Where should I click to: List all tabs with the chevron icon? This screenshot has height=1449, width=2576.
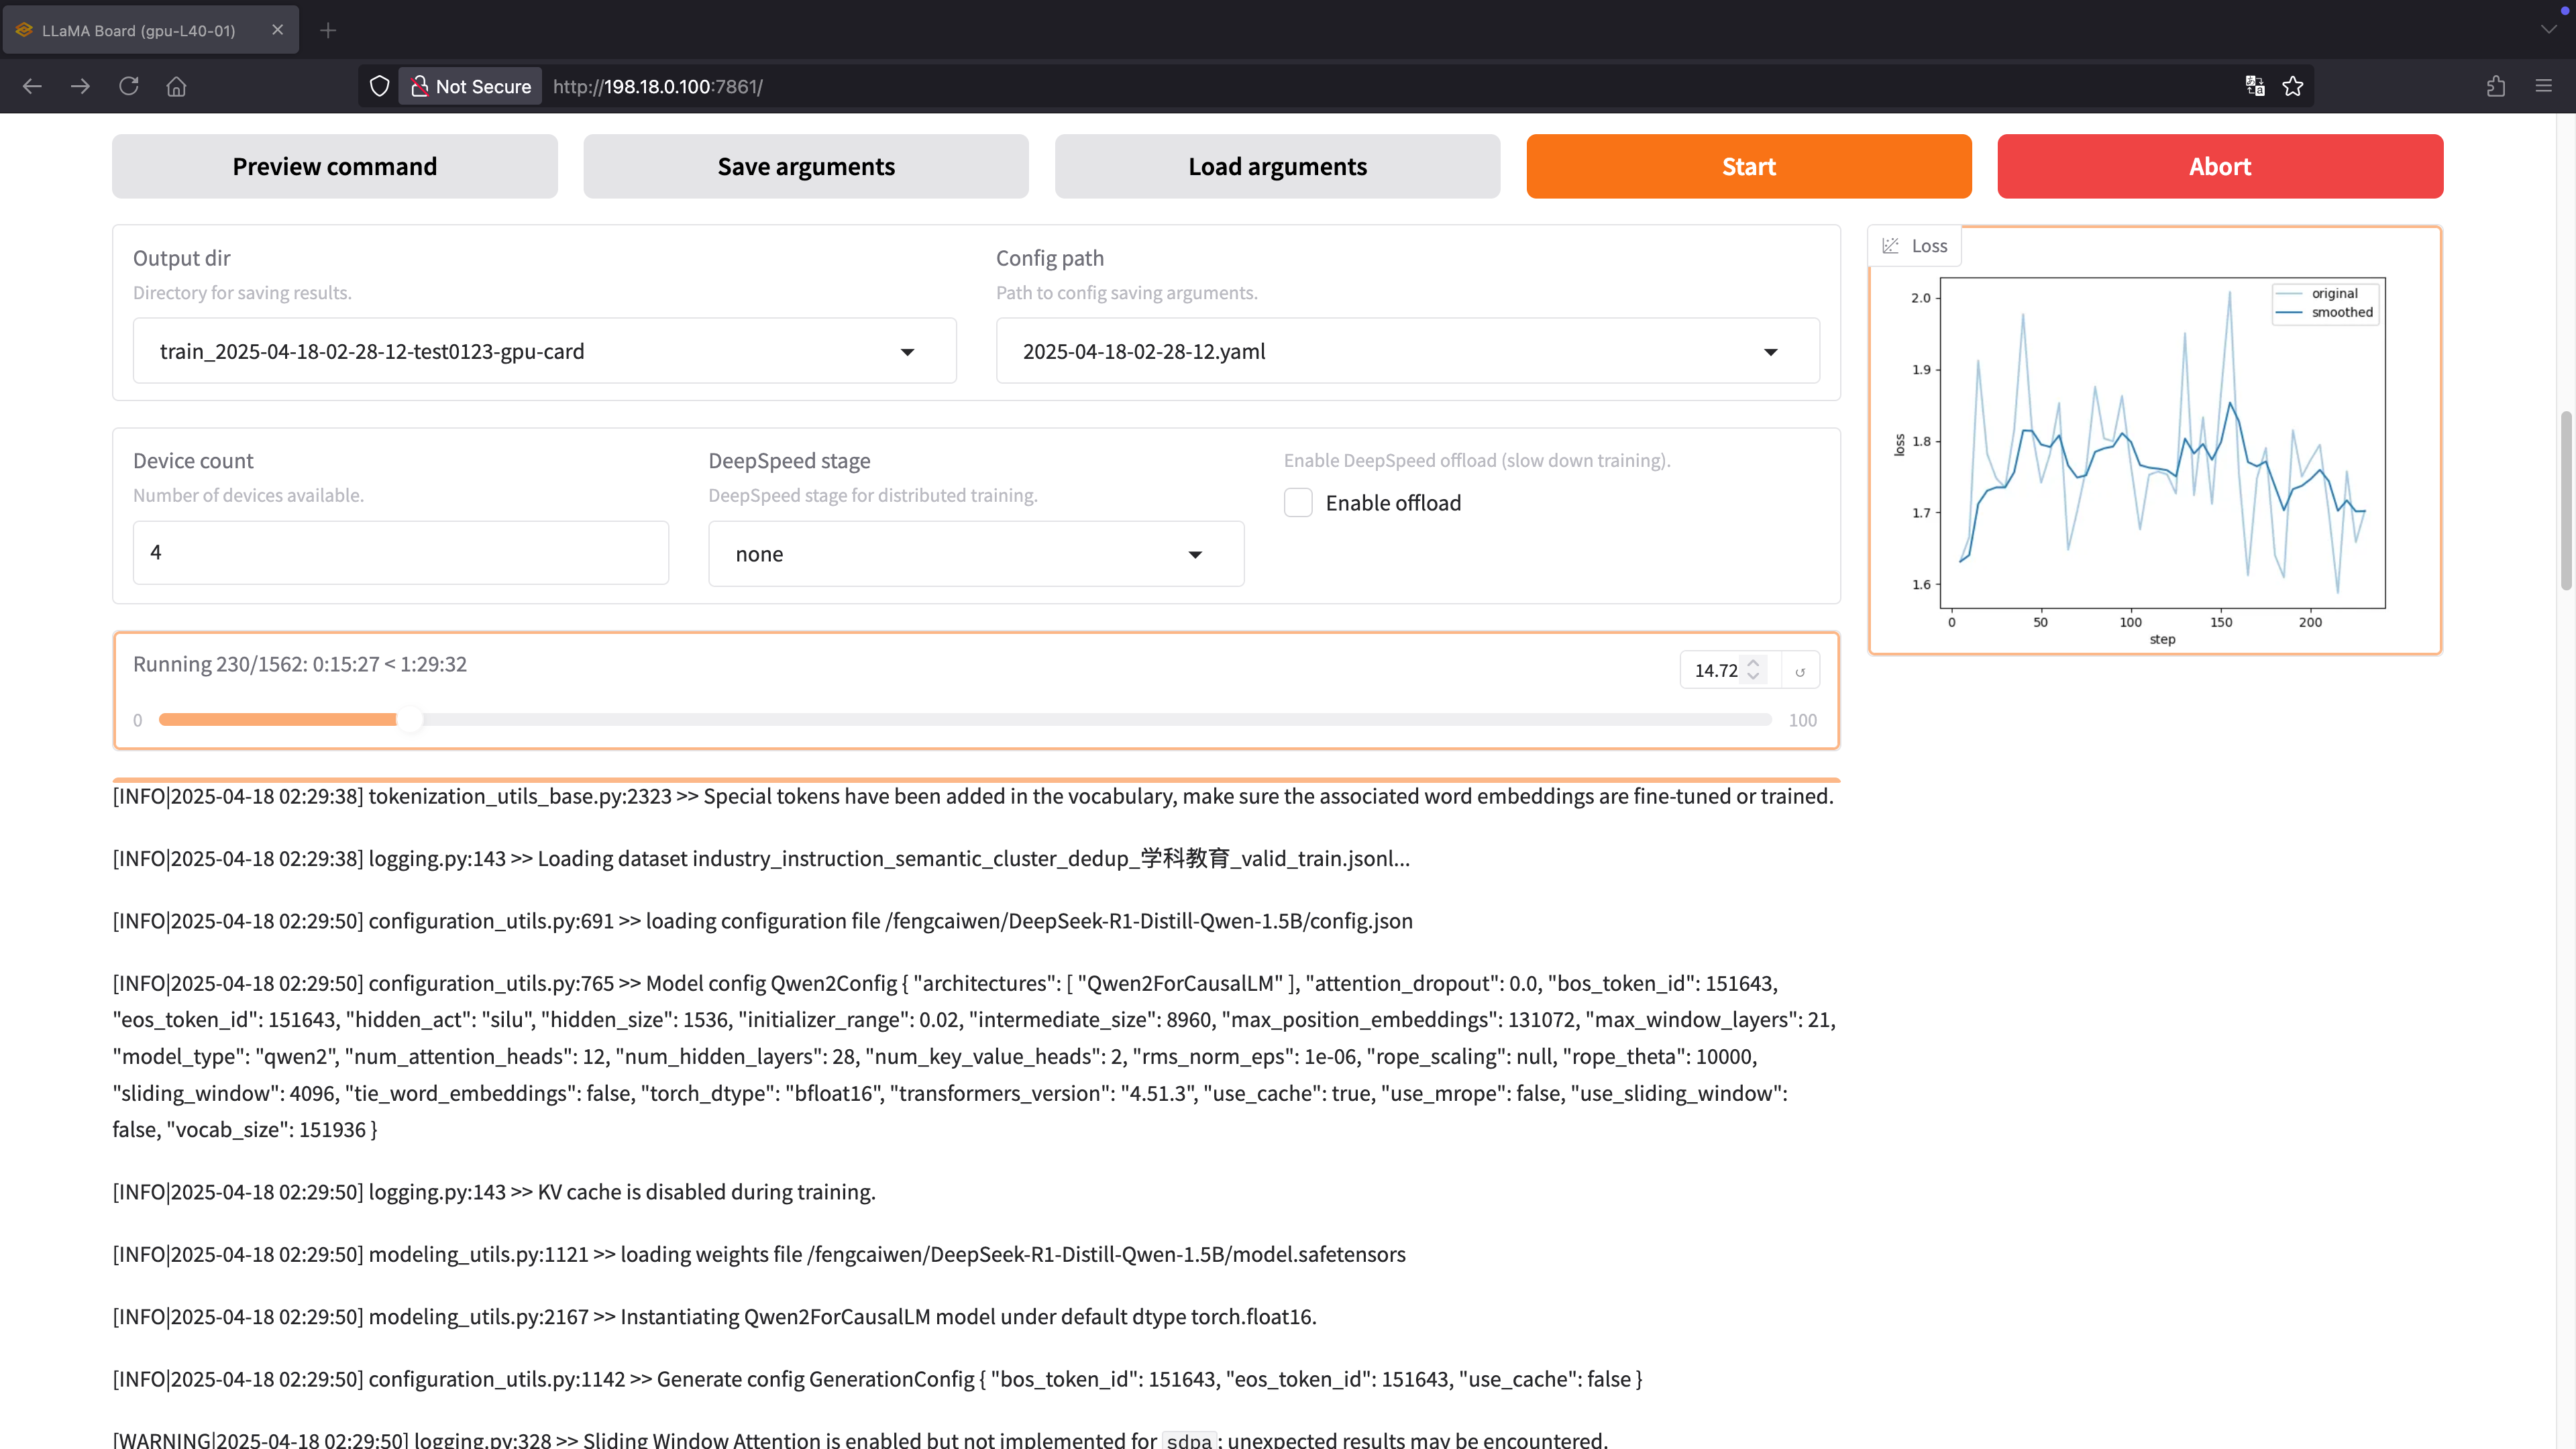(2549, 29)
